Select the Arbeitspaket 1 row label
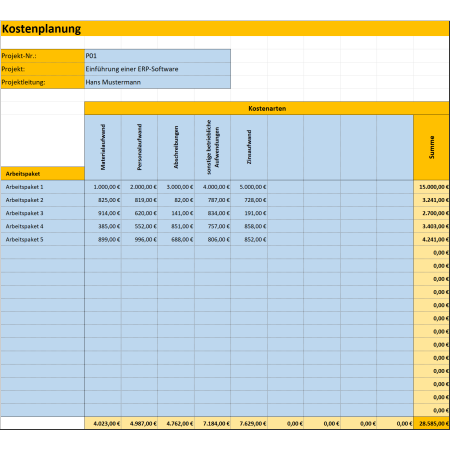450x450 pixels. pyautogui.click(x=42, y=187)
